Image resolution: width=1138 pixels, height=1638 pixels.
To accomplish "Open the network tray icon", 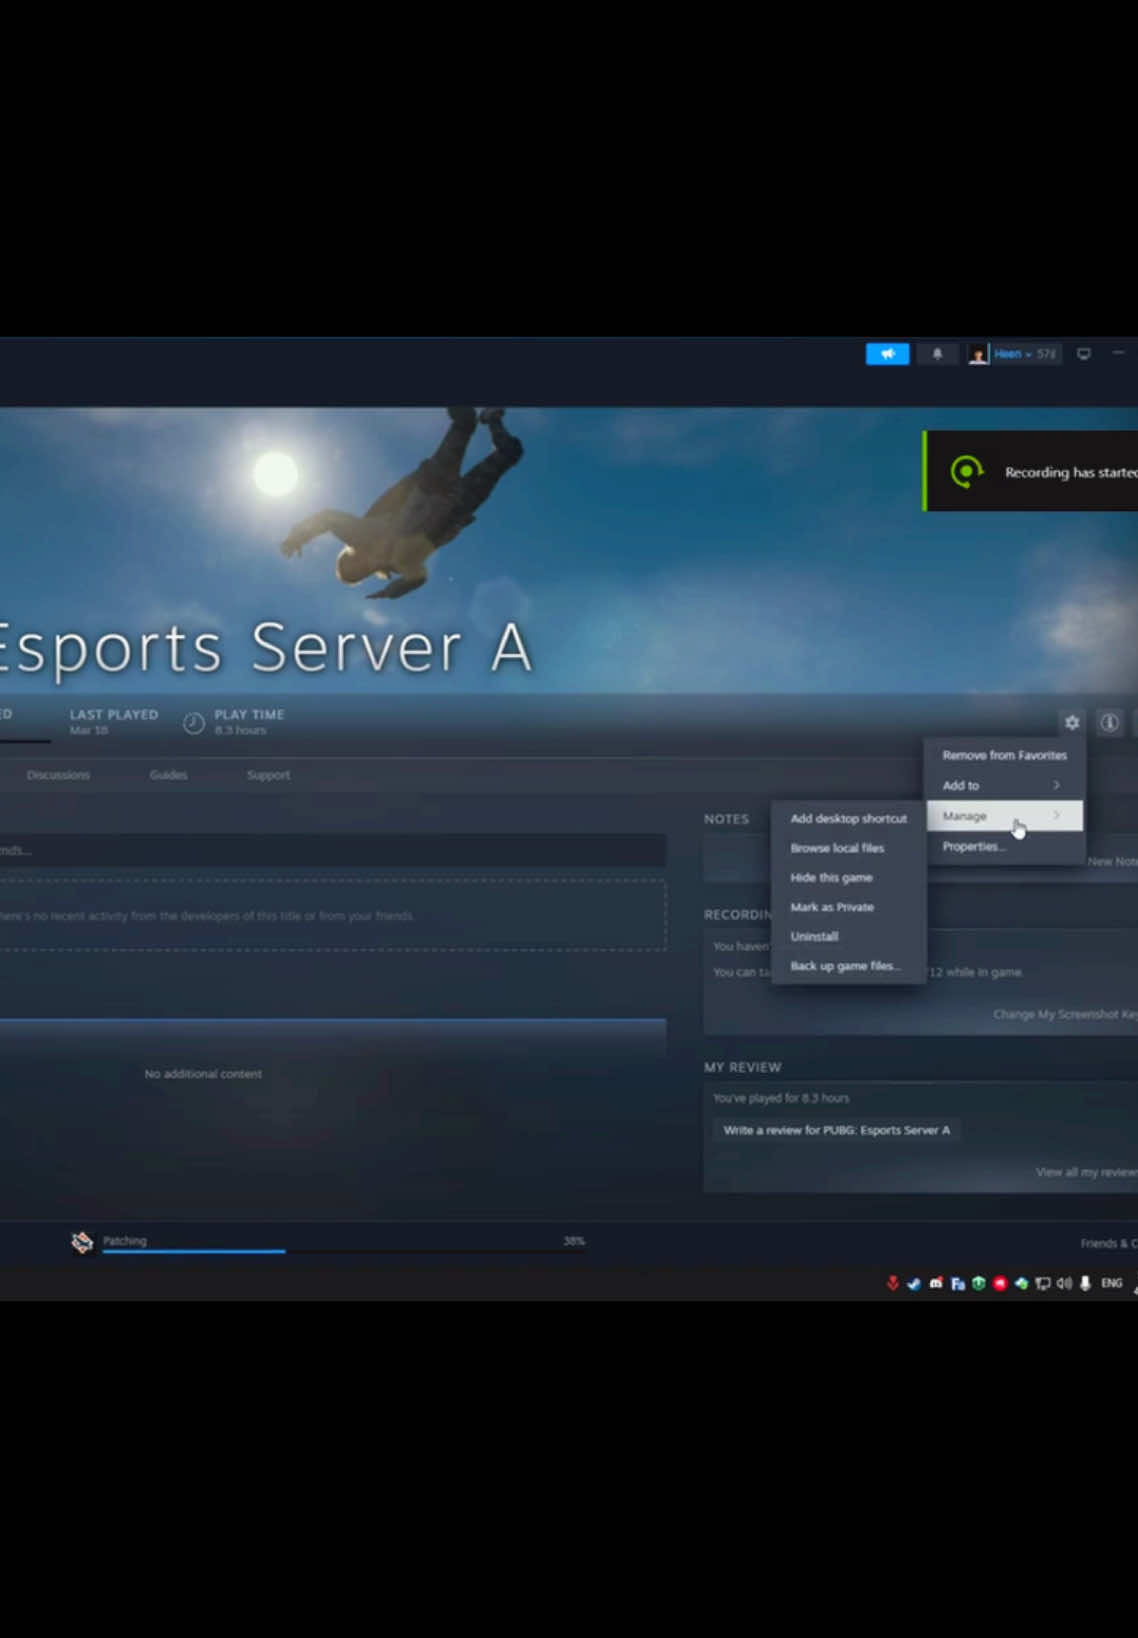I will tap(1042, 1283).
